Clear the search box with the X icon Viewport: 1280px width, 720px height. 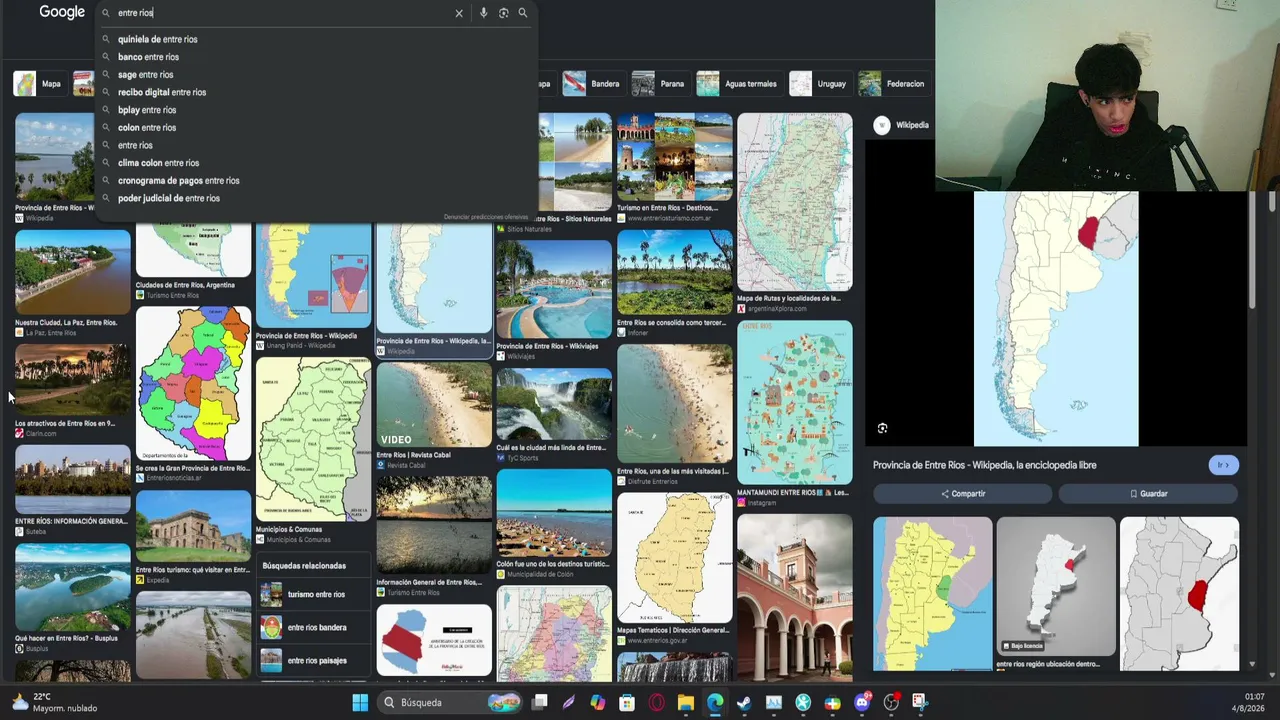pyautogui.click(x=459, y=13)
